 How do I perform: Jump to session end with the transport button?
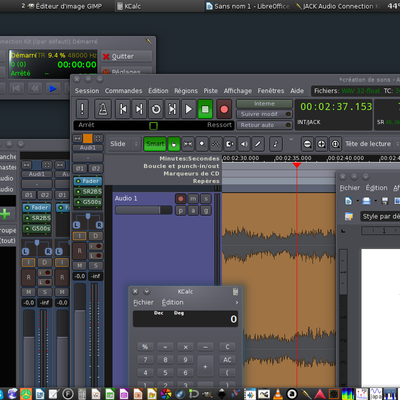click(139, 109)
